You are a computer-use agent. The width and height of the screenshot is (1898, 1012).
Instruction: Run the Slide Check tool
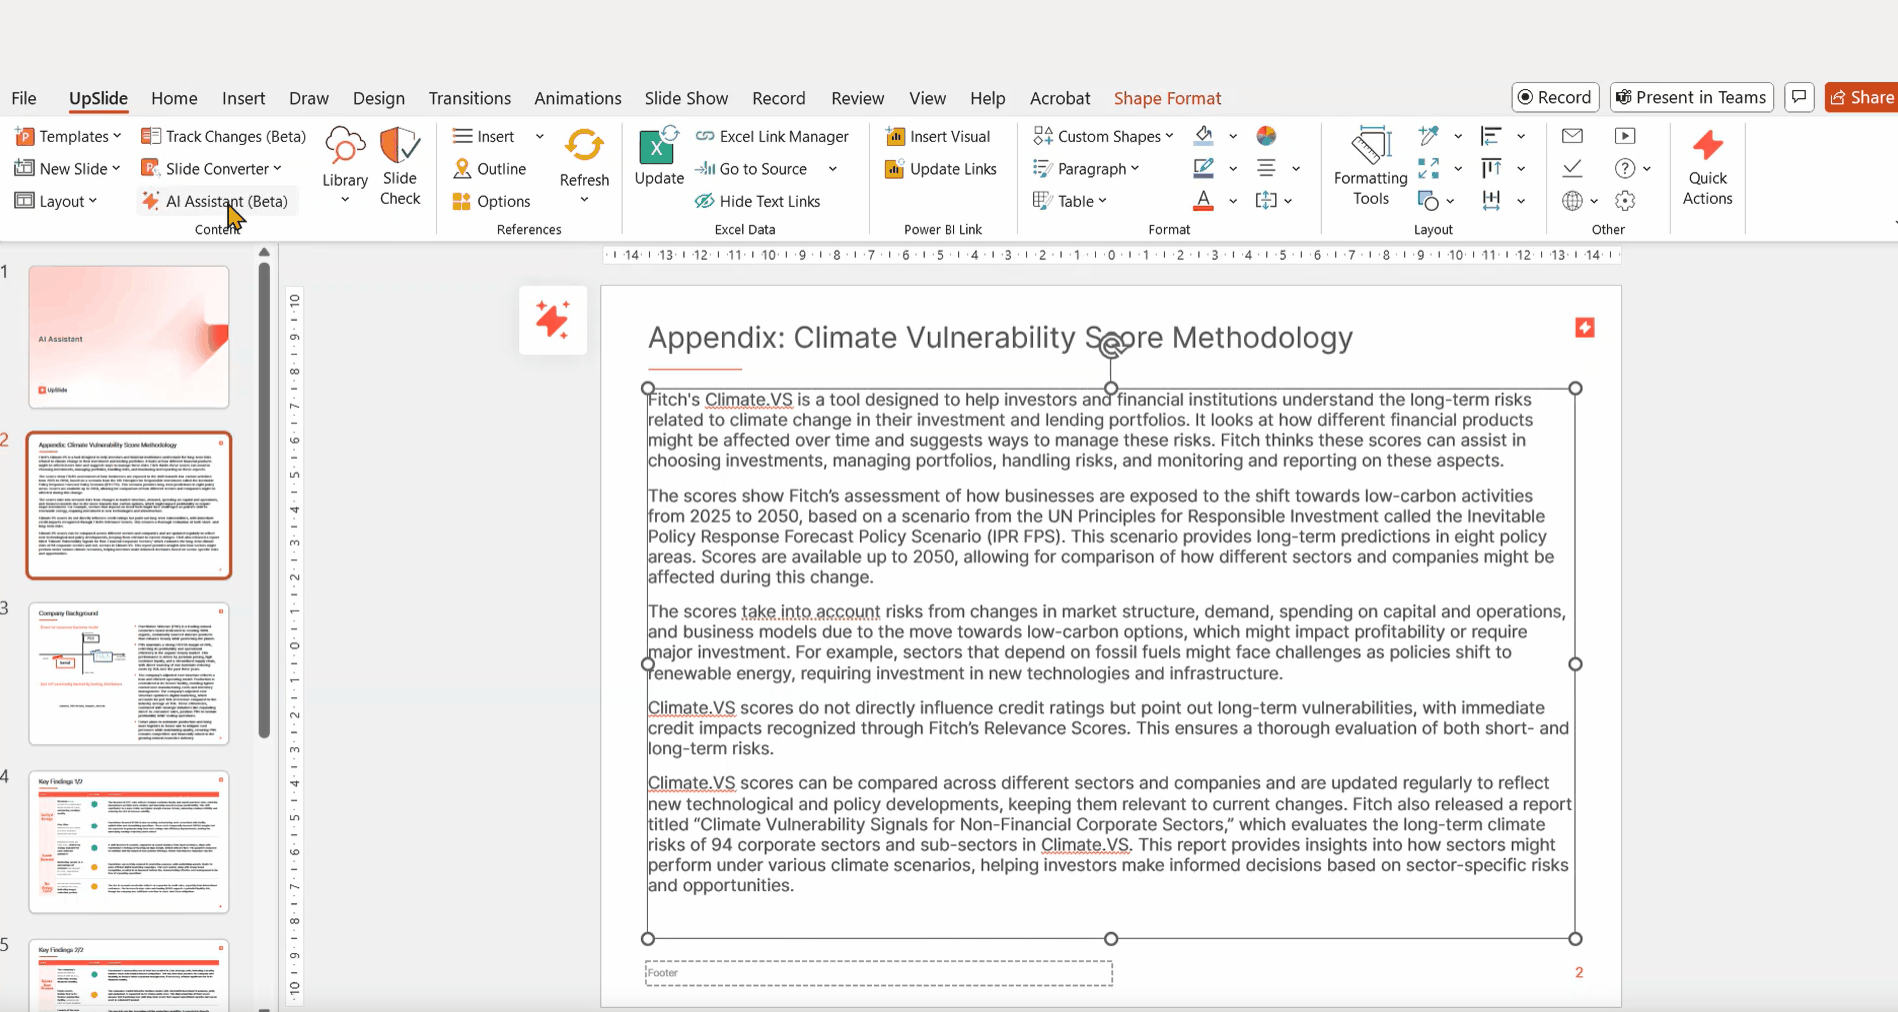[x=400, y=166]
